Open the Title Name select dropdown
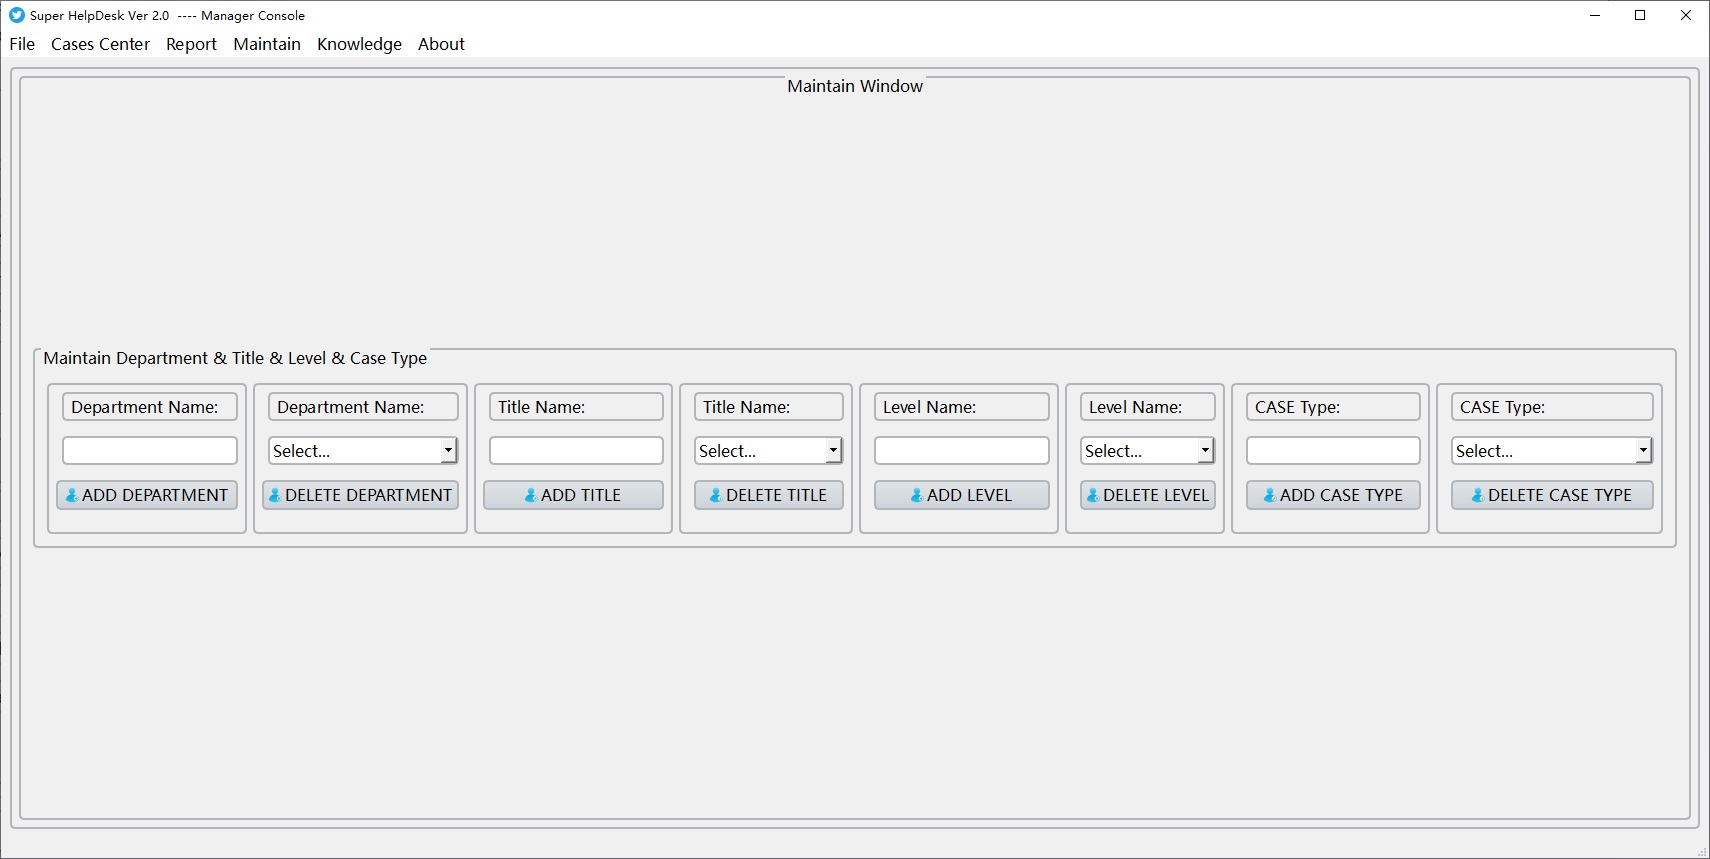The width and height of the screenshot is (1710, 859). [768, 451]
